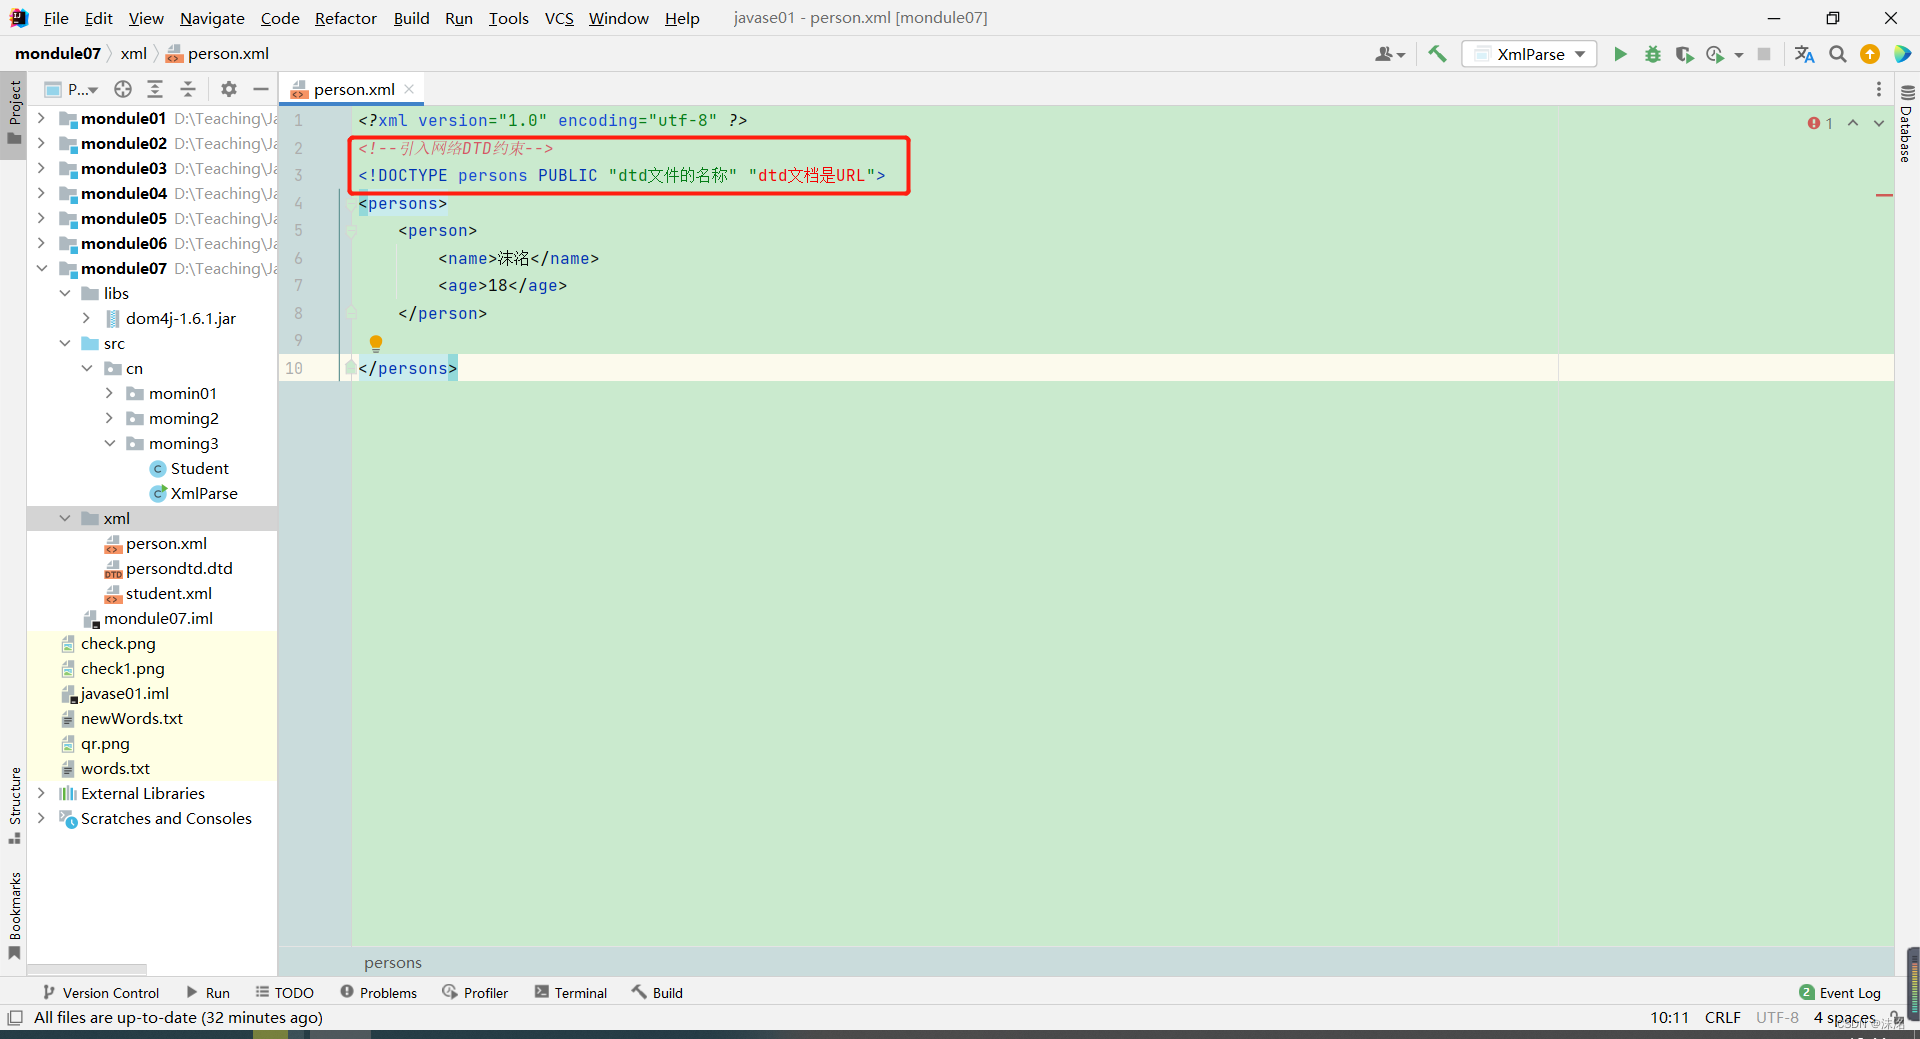Click the xml breadcrumb in navigation bar
Image resolution: width=1920 pixels, height=1039 pixels.
coord(133,54)
